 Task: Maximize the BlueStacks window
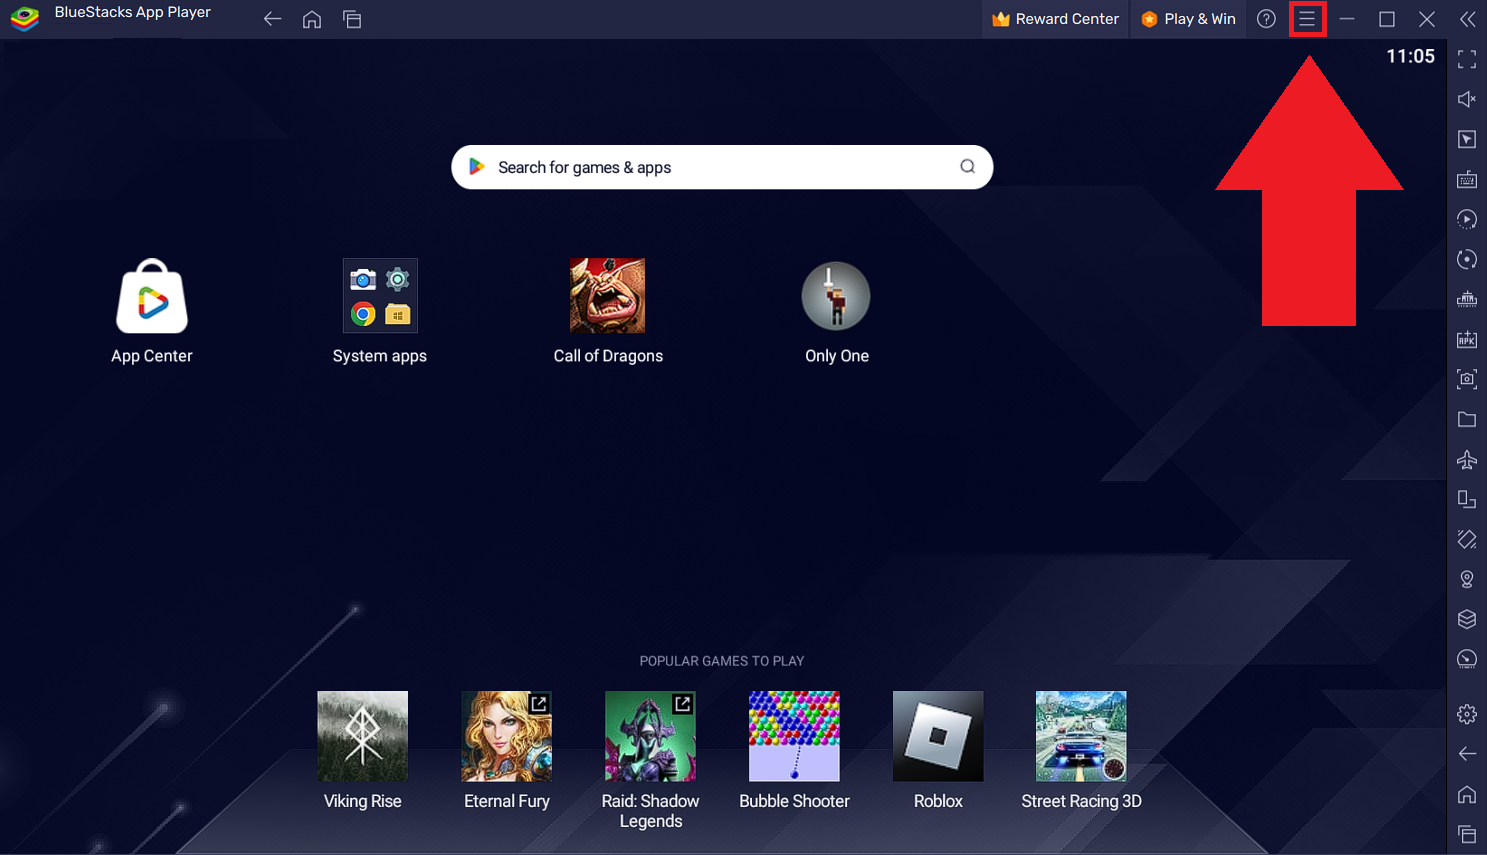click(1387, 19)
